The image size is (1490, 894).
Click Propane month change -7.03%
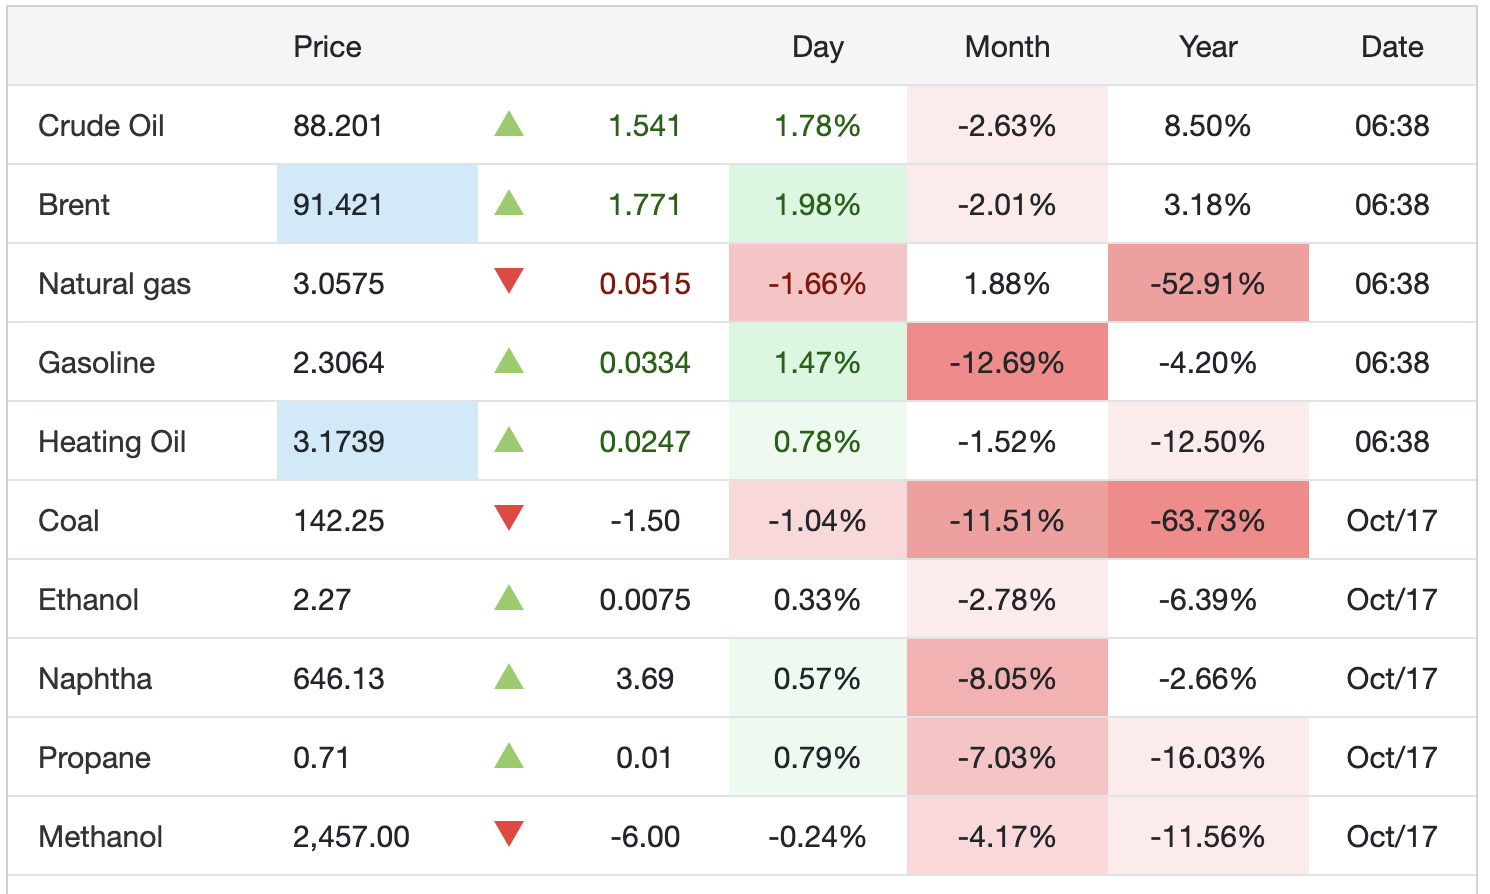[x=1007, y=758]
